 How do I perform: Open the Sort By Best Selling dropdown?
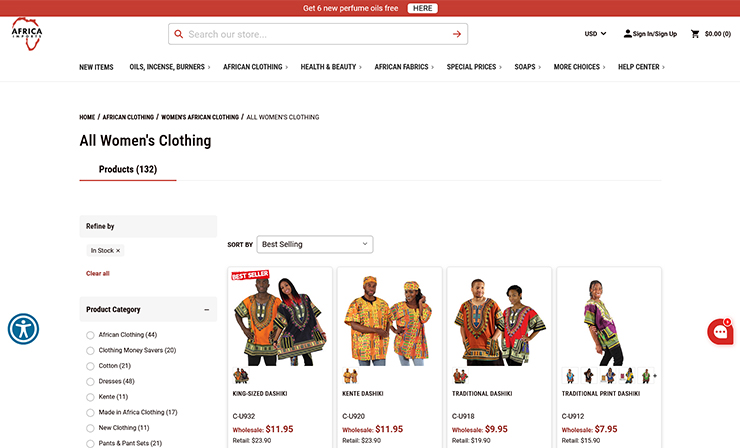[314, 244]
